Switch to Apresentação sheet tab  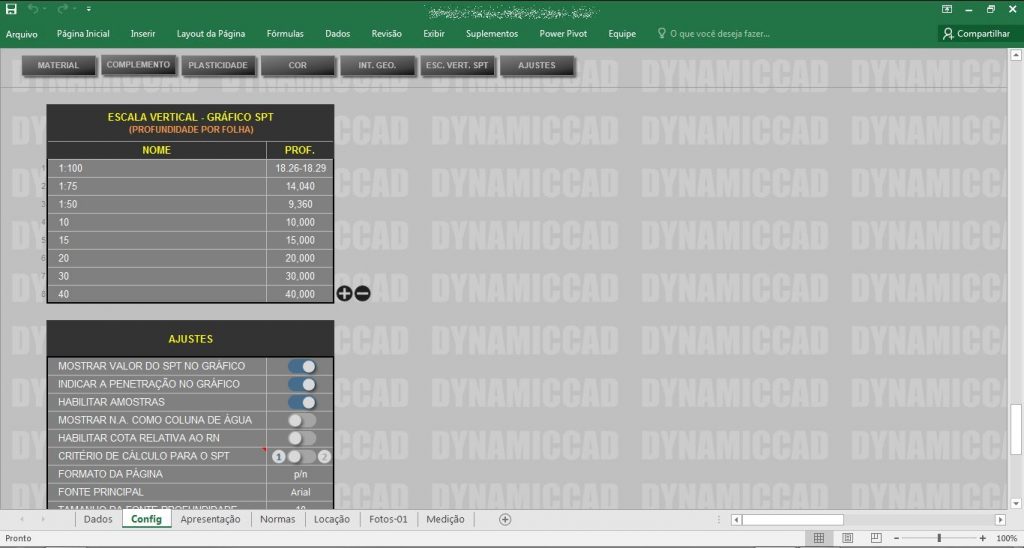point(210,519)
